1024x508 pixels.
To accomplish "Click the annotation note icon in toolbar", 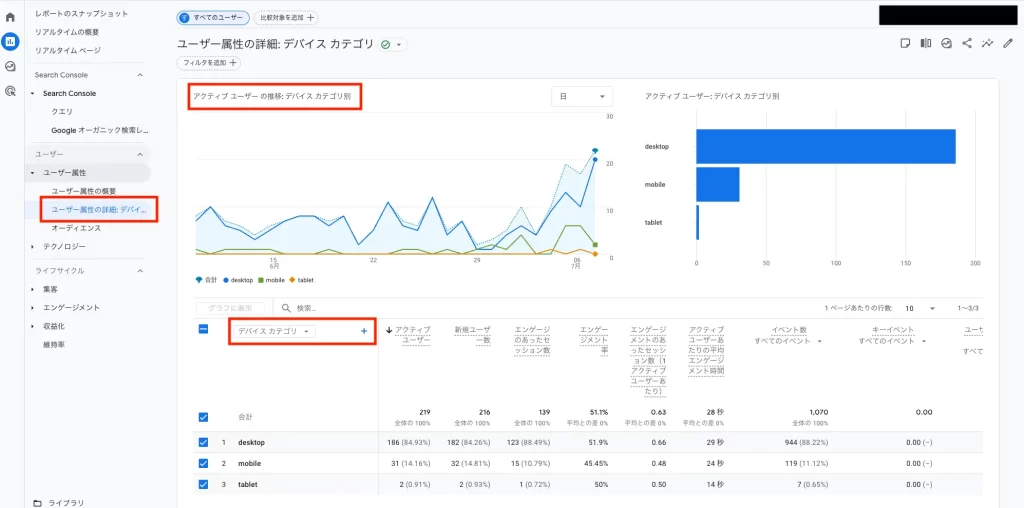I will [905, 44].
